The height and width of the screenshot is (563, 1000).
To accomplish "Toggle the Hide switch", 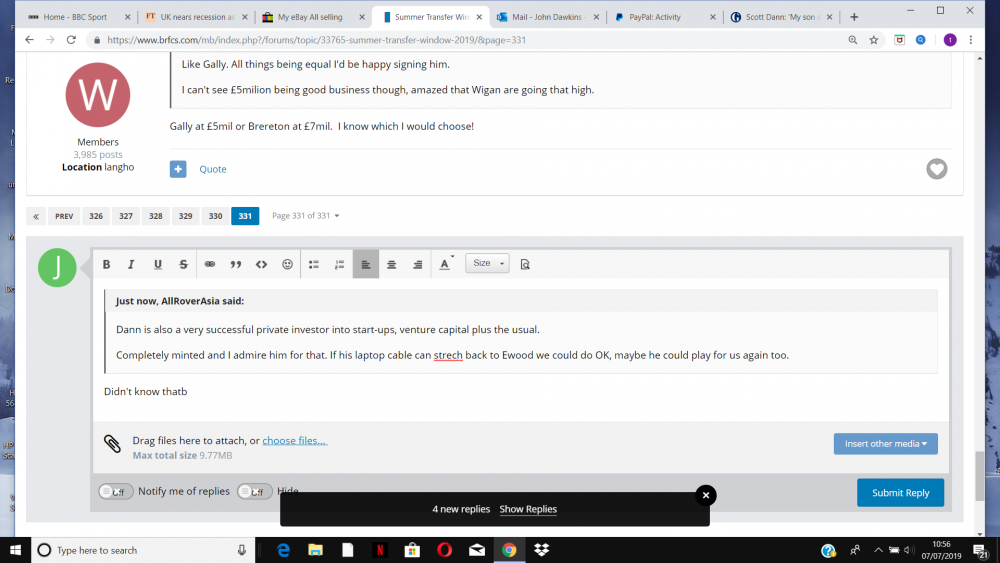I will [x=255, y=491].
